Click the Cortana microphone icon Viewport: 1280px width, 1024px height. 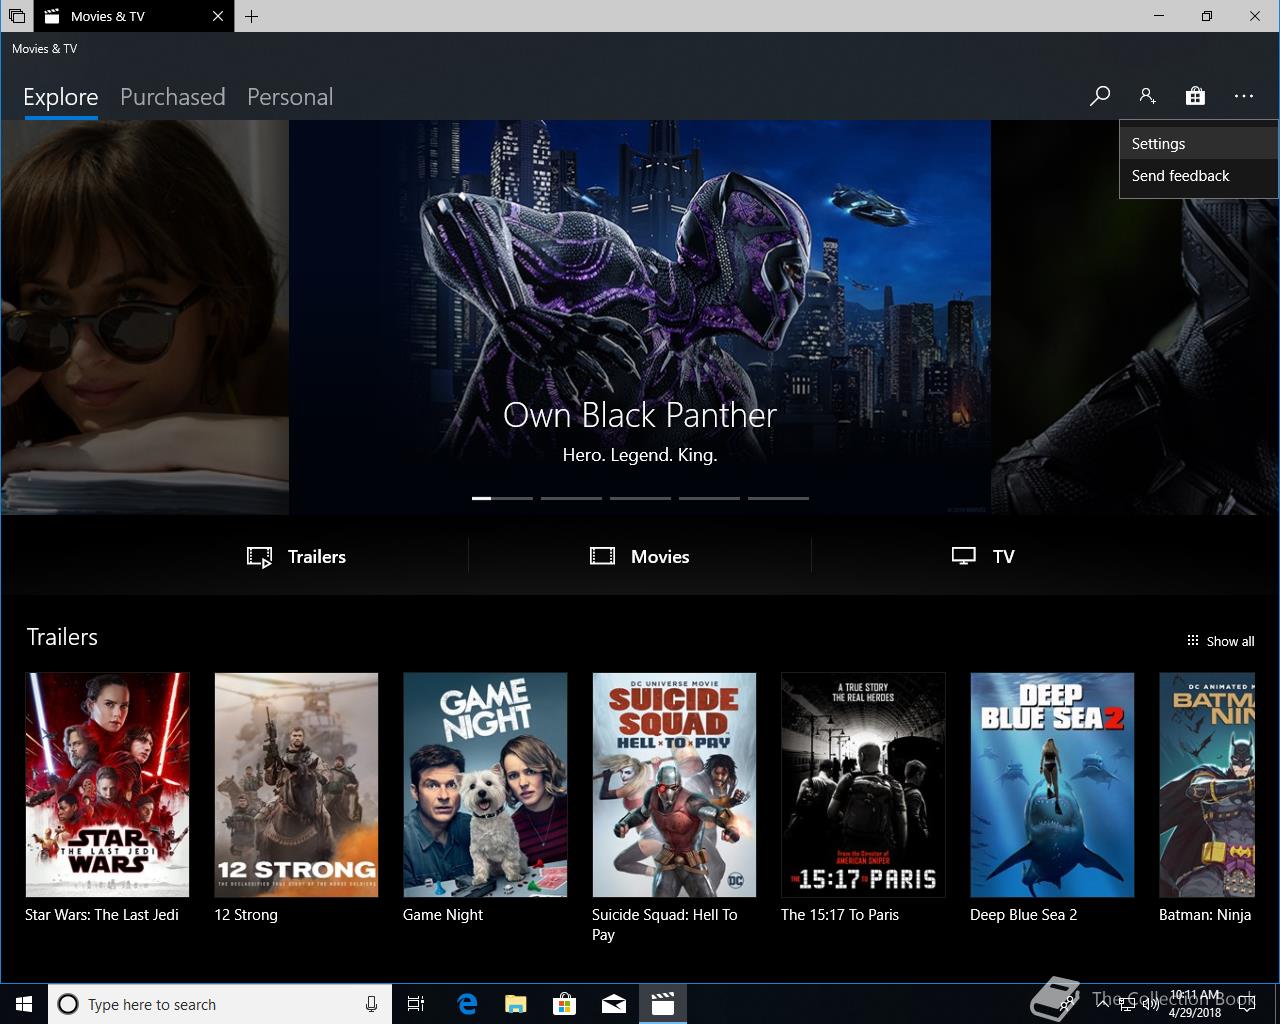point(371,1004)
